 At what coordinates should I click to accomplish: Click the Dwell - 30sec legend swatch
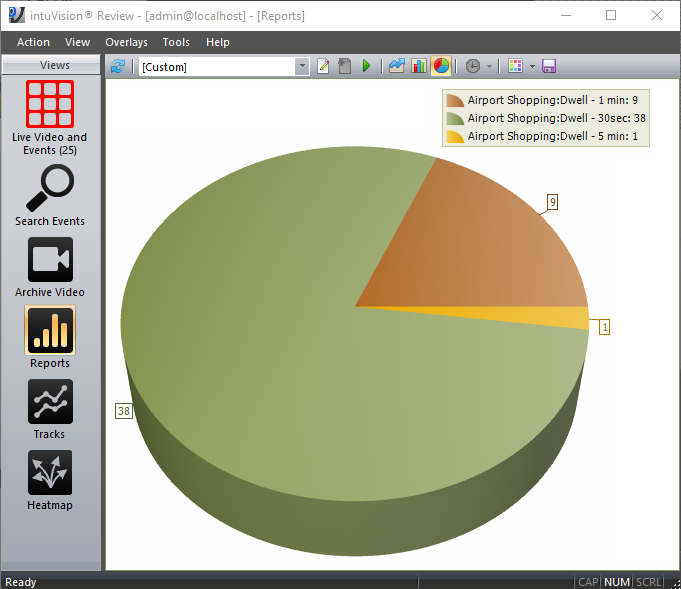point(455,119)
